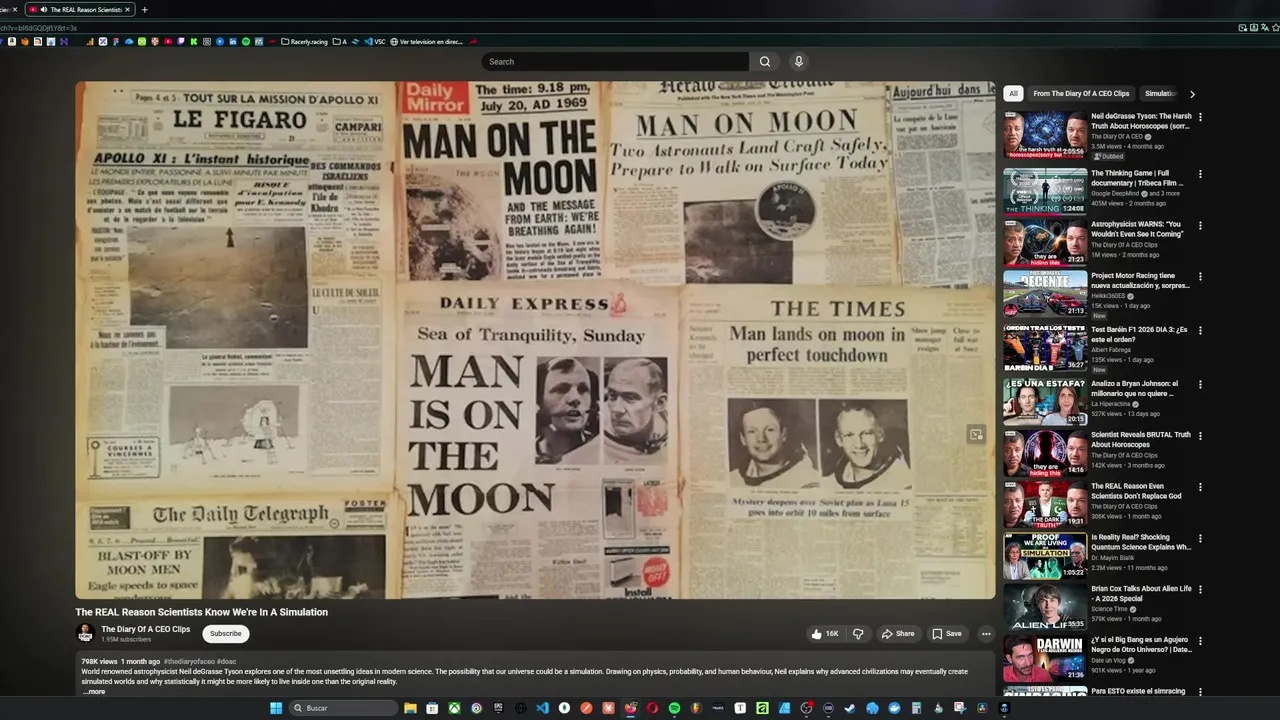Subscribe to The Diary Of A CEO Clips
Image resolution: width=1280 pixels, height=720 pixels.
tap(225, 633)
